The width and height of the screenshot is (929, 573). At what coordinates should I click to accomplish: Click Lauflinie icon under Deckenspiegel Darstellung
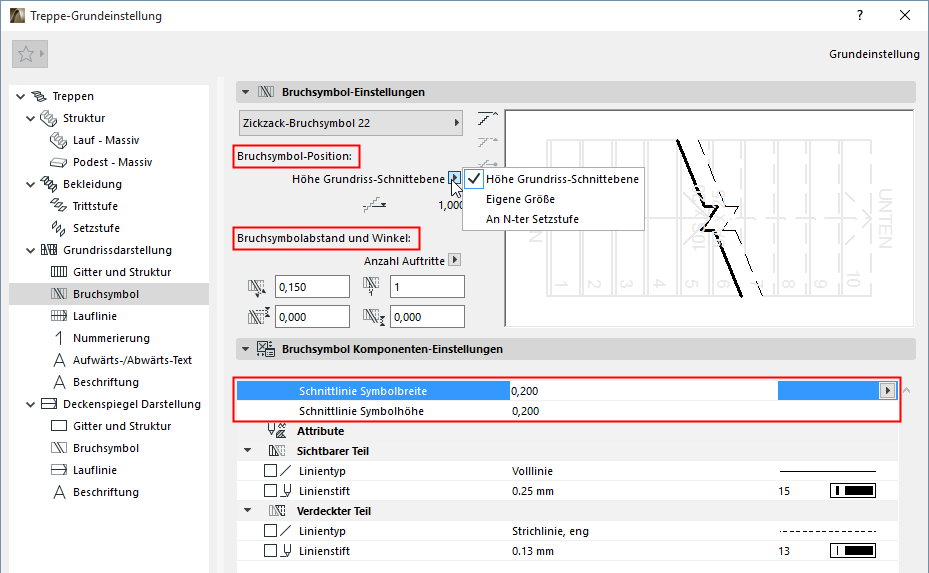coord(59,469)
